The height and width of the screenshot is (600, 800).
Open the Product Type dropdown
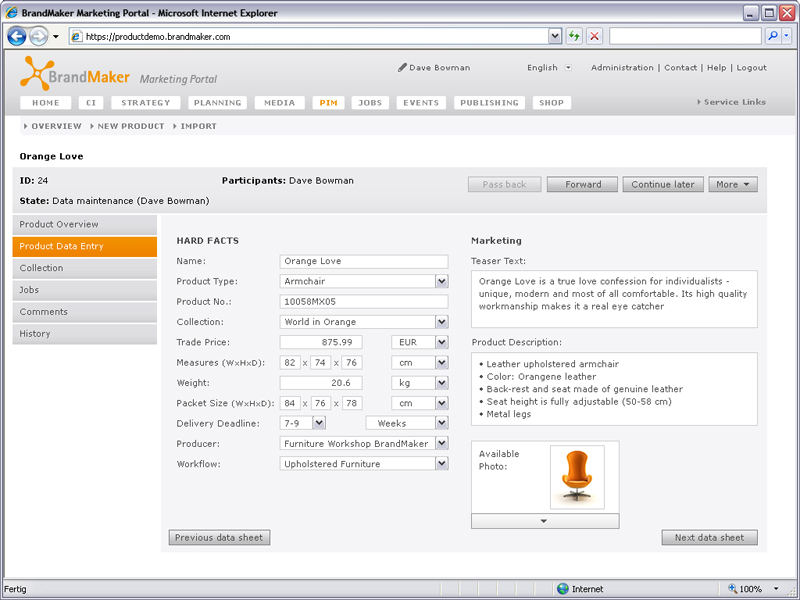pyautogui.click(x=442, y=282)
